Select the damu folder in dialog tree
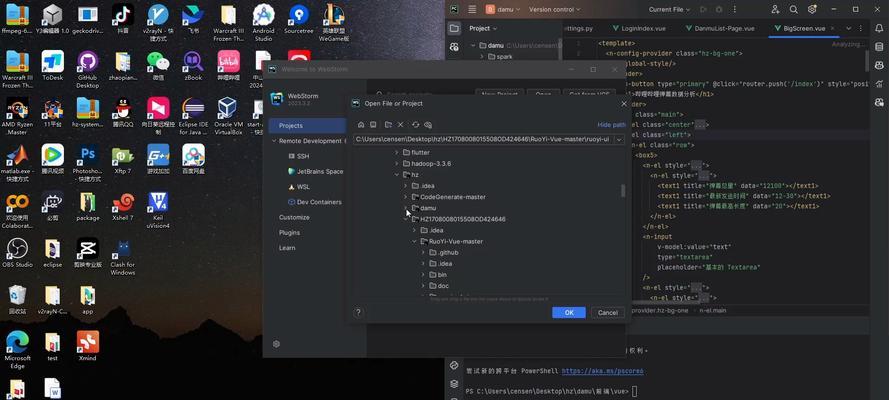The height and width of the screenshot is (400, 889). (424, 208)
